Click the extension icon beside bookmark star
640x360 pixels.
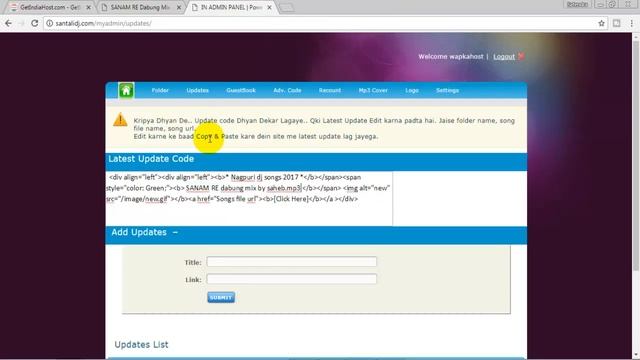click(616, 23)
